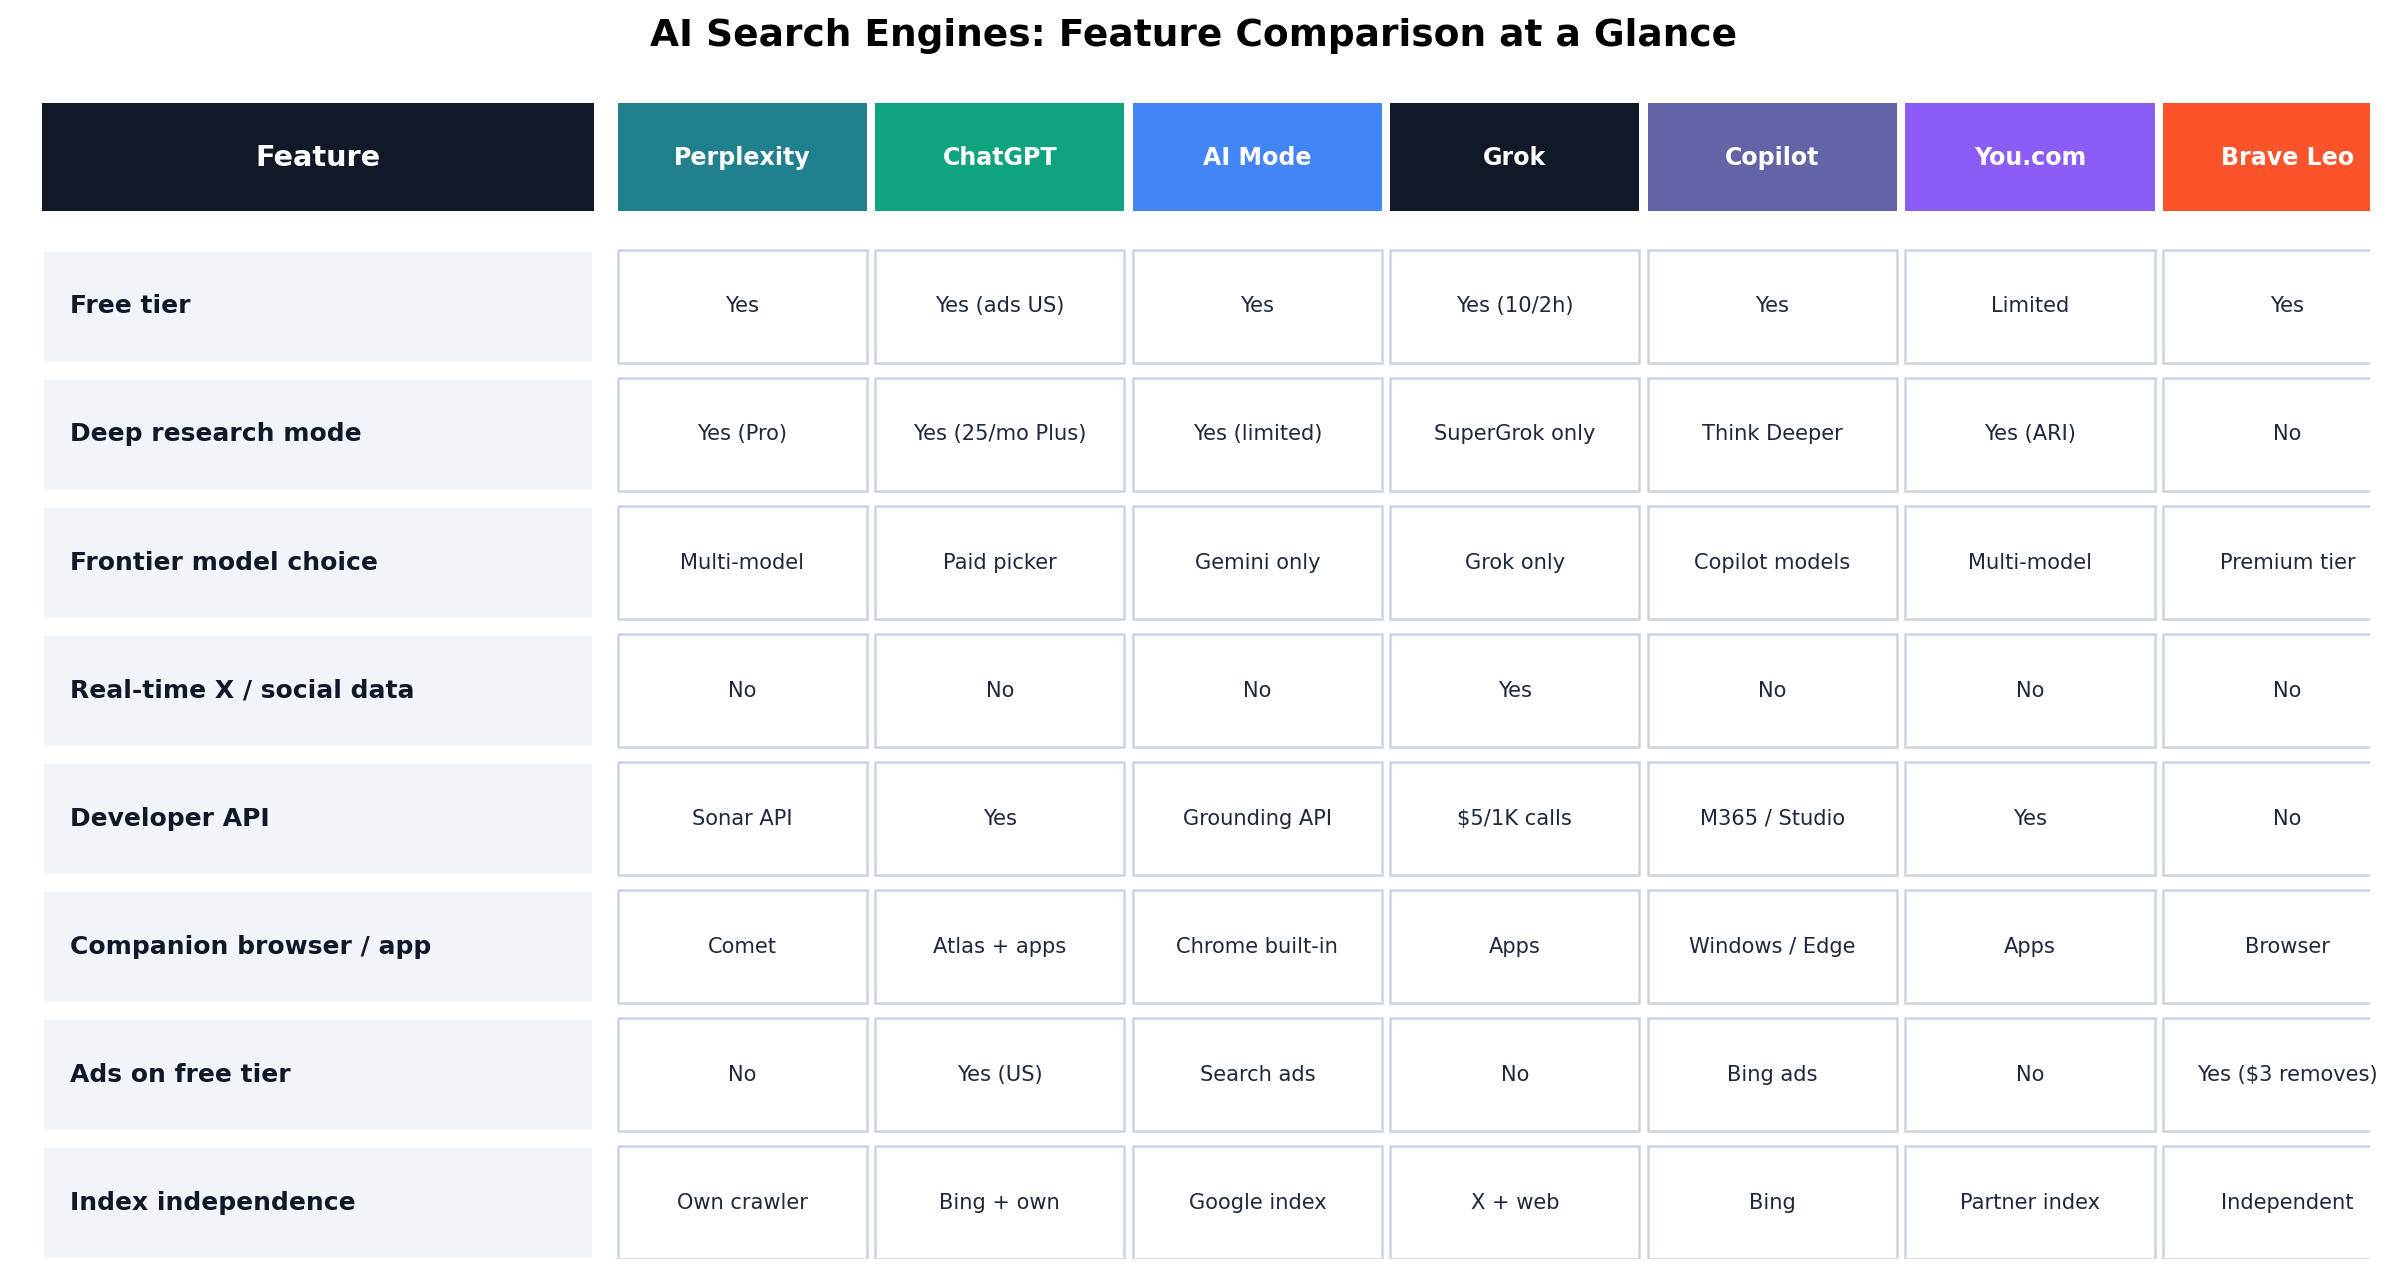Select You.com's 'Apps' cell
The image size is (2395, 1277).
click(x=2030, y=946)
